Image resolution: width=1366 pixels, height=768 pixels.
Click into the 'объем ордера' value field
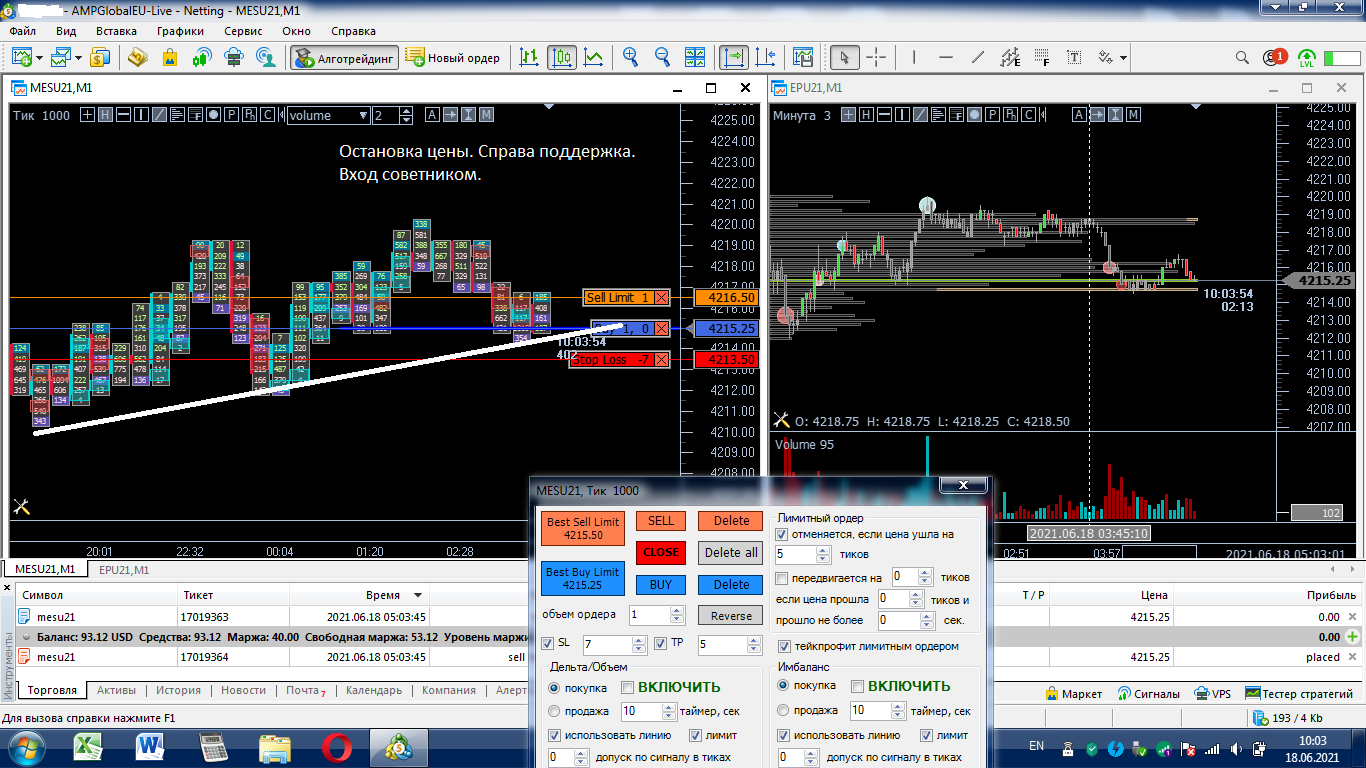click(x=649, y=615)
